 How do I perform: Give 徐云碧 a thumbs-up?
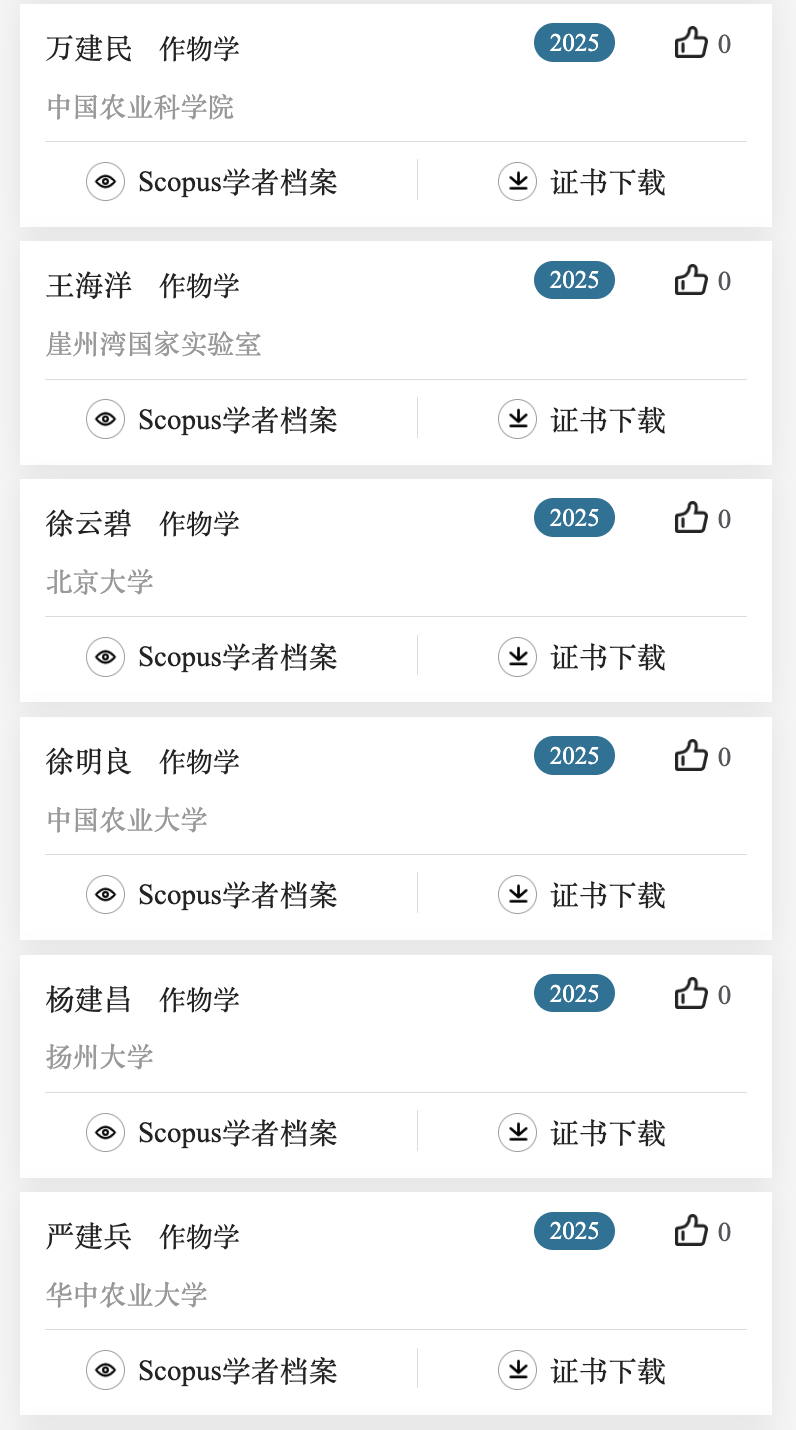click(691, 518)
